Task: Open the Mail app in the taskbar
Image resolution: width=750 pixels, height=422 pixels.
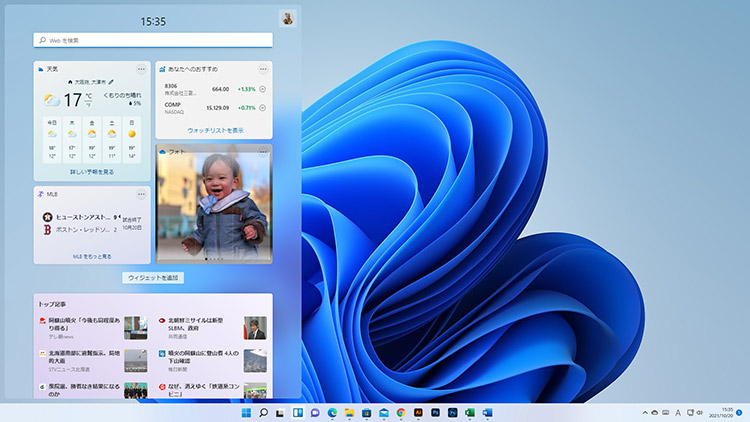Action: pyautogui.click(x=383, y=412)
